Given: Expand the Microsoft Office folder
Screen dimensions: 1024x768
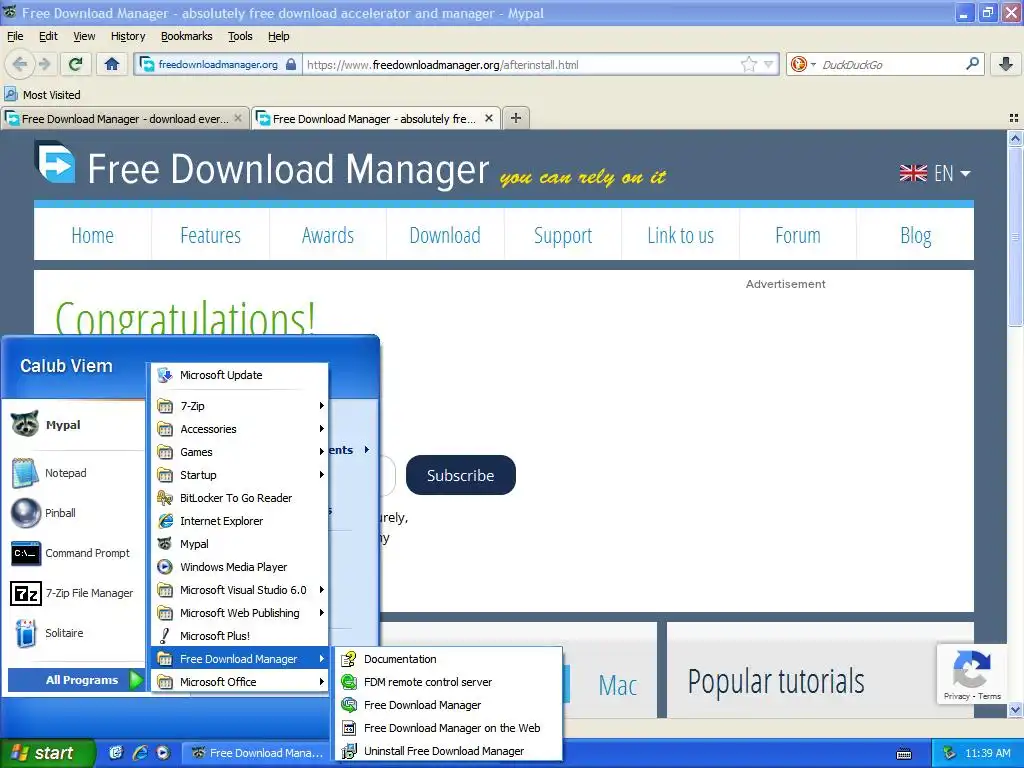Looking at the screenshot, I should [x=240, y=682].
